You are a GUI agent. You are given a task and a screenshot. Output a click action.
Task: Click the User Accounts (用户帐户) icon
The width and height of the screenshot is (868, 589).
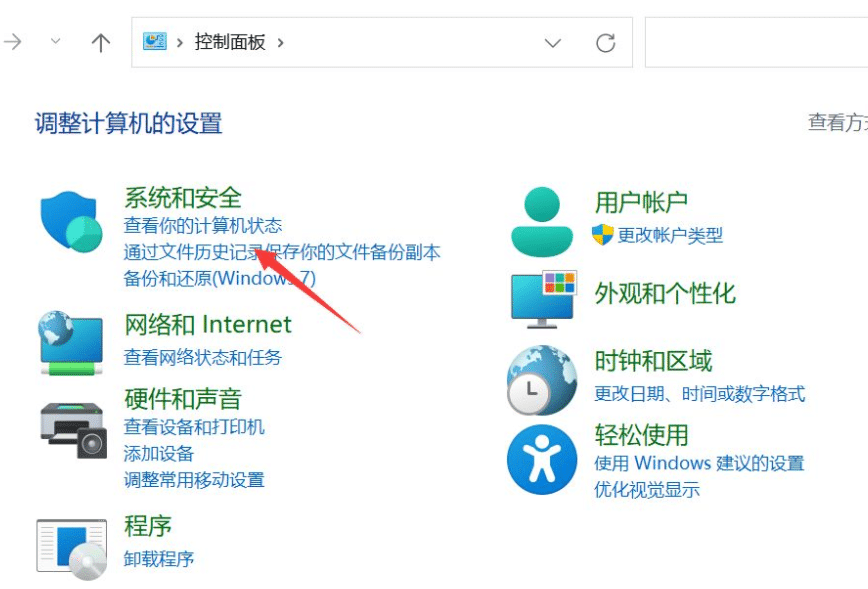(x=541, y=212)
